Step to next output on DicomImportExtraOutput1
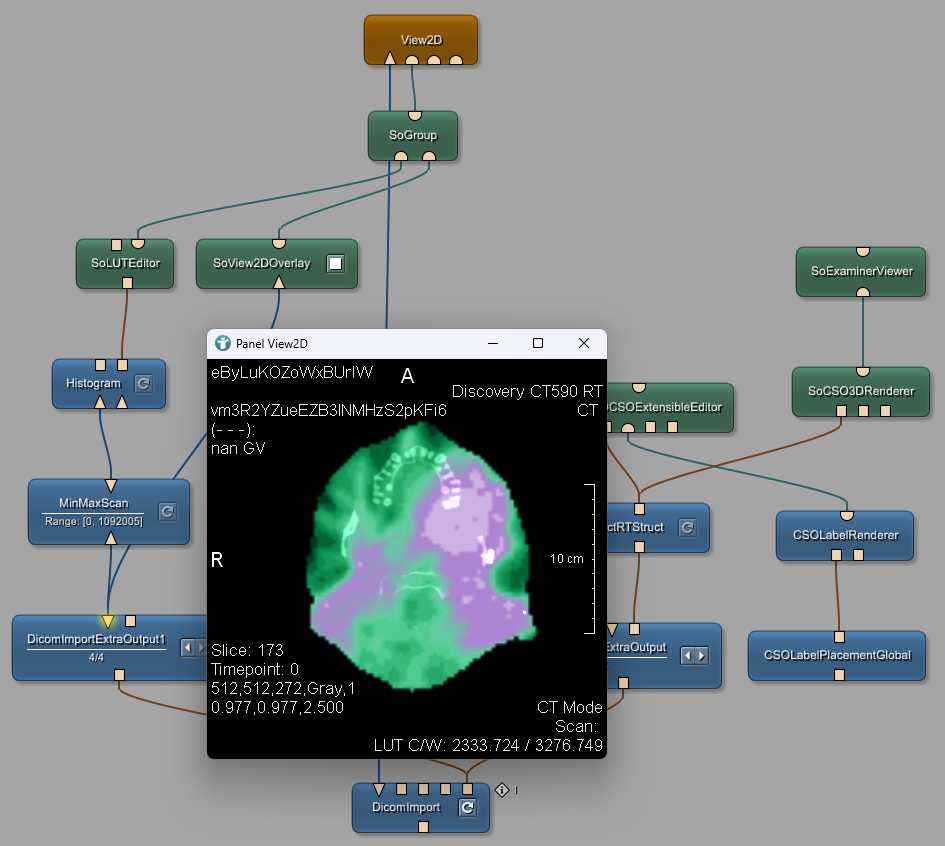This screenshot has height=846, width=945. [x=199, y=649]
